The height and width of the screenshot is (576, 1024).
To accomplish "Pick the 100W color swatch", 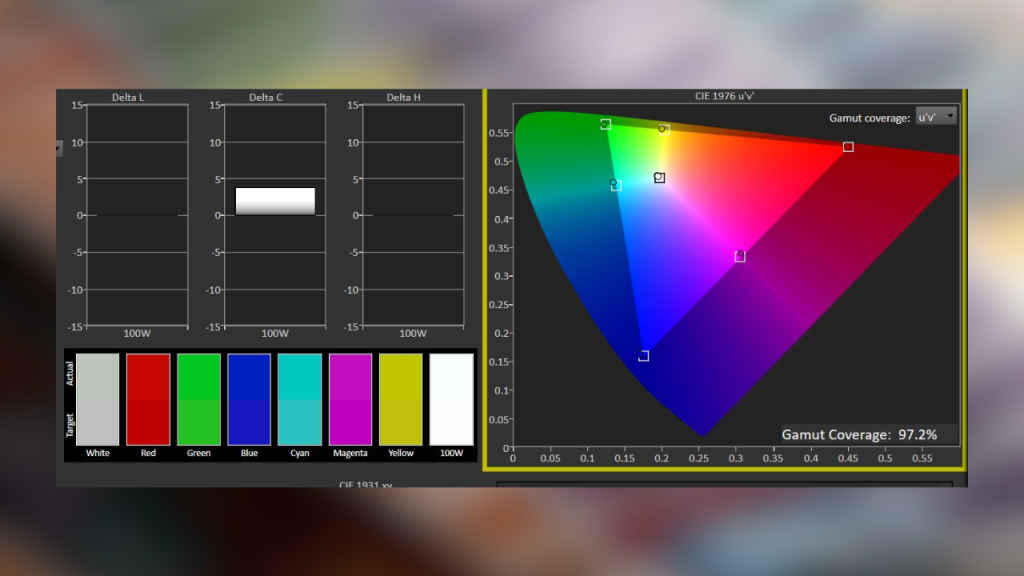I will pyautogui.click(x=451, y=399).
